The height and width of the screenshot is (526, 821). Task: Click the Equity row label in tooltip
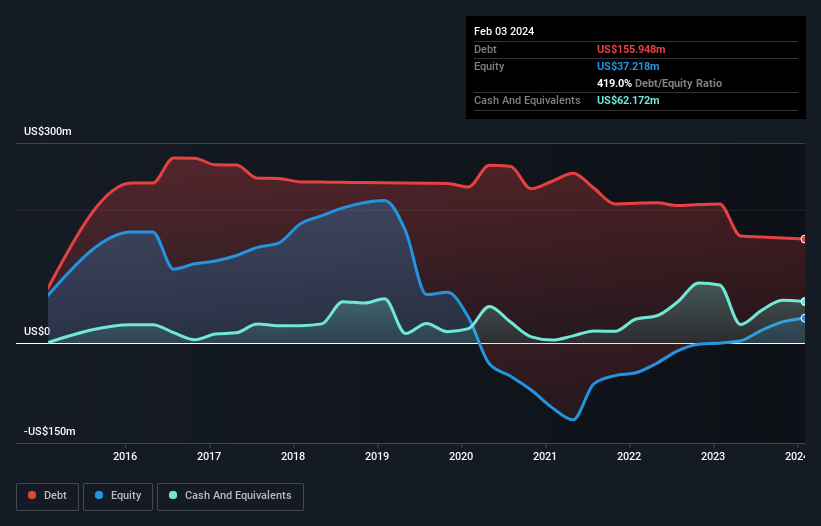pos(489,66)
